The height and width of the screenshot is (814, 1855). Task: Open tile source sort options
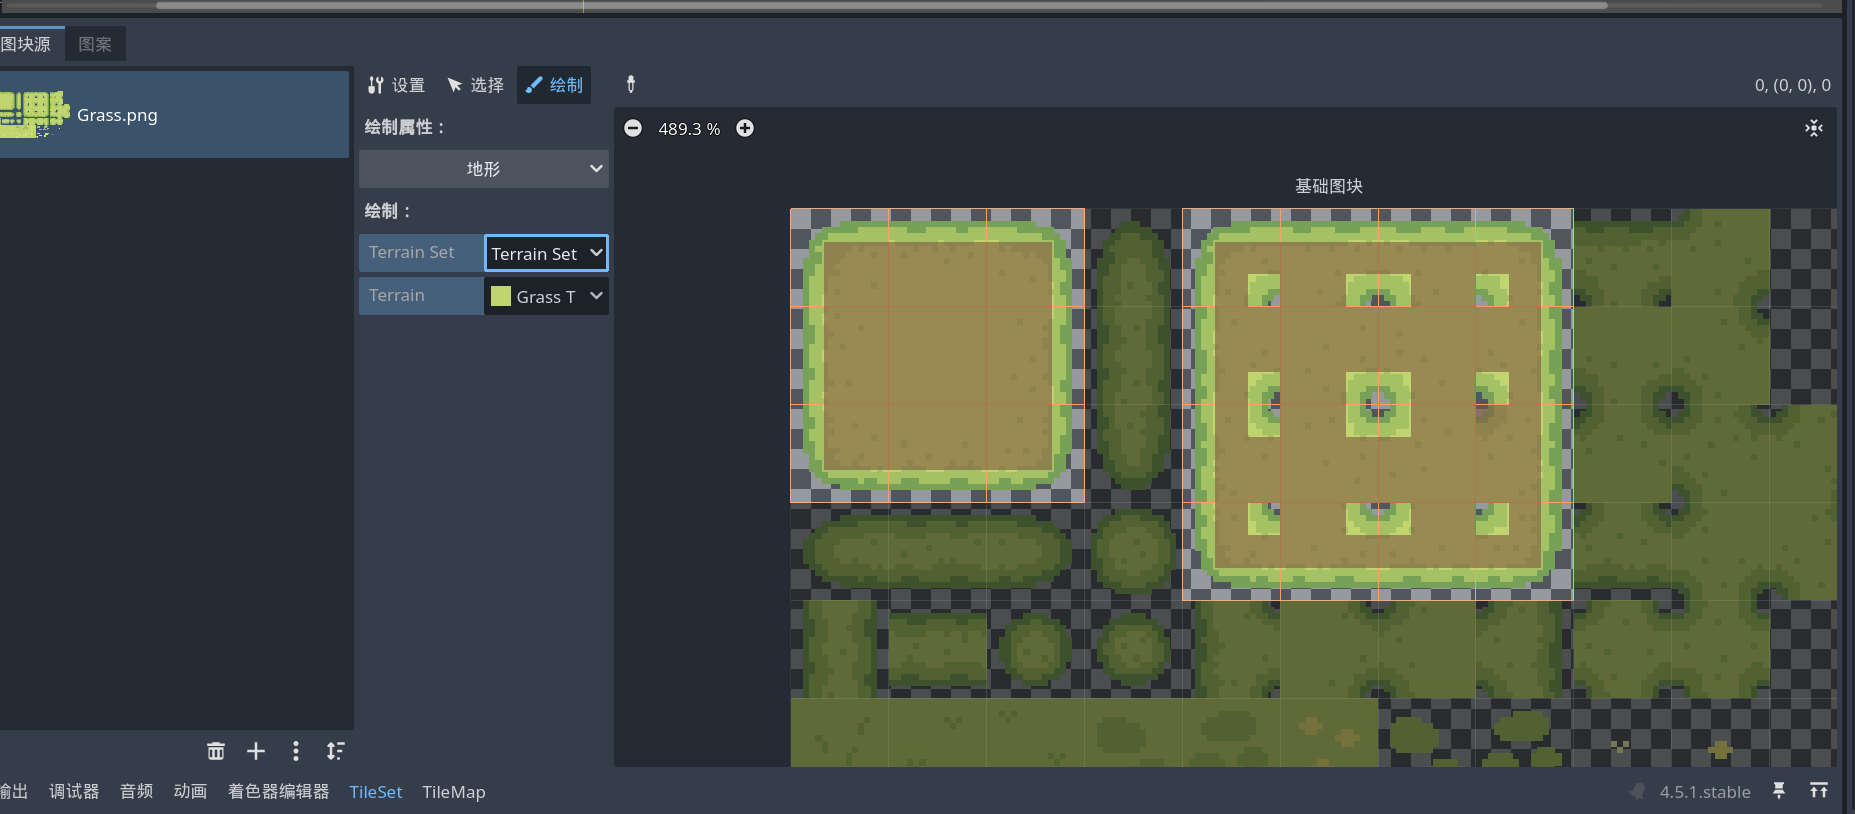(x=335, y=751)
